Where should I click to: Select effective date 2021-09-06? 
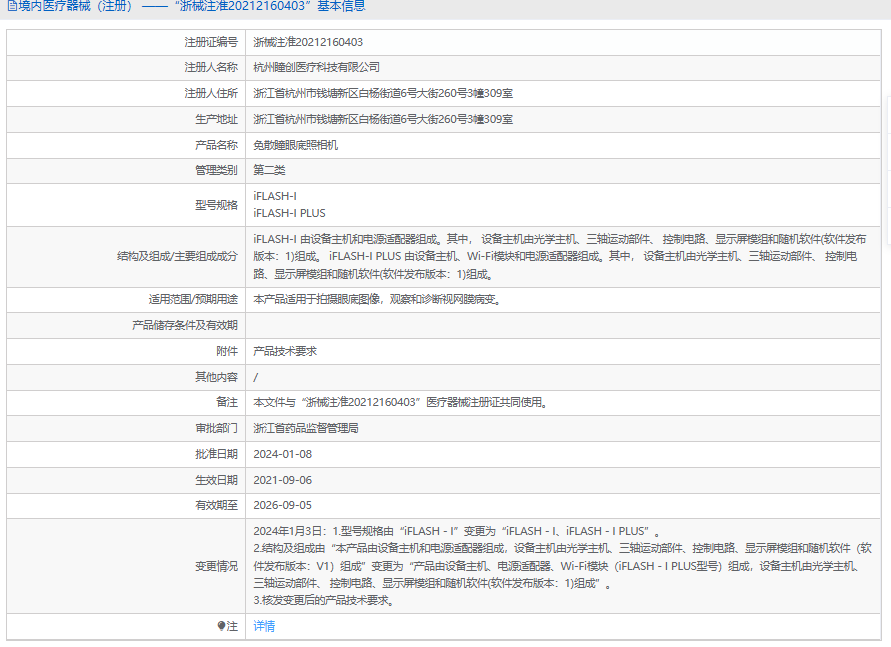282,480
